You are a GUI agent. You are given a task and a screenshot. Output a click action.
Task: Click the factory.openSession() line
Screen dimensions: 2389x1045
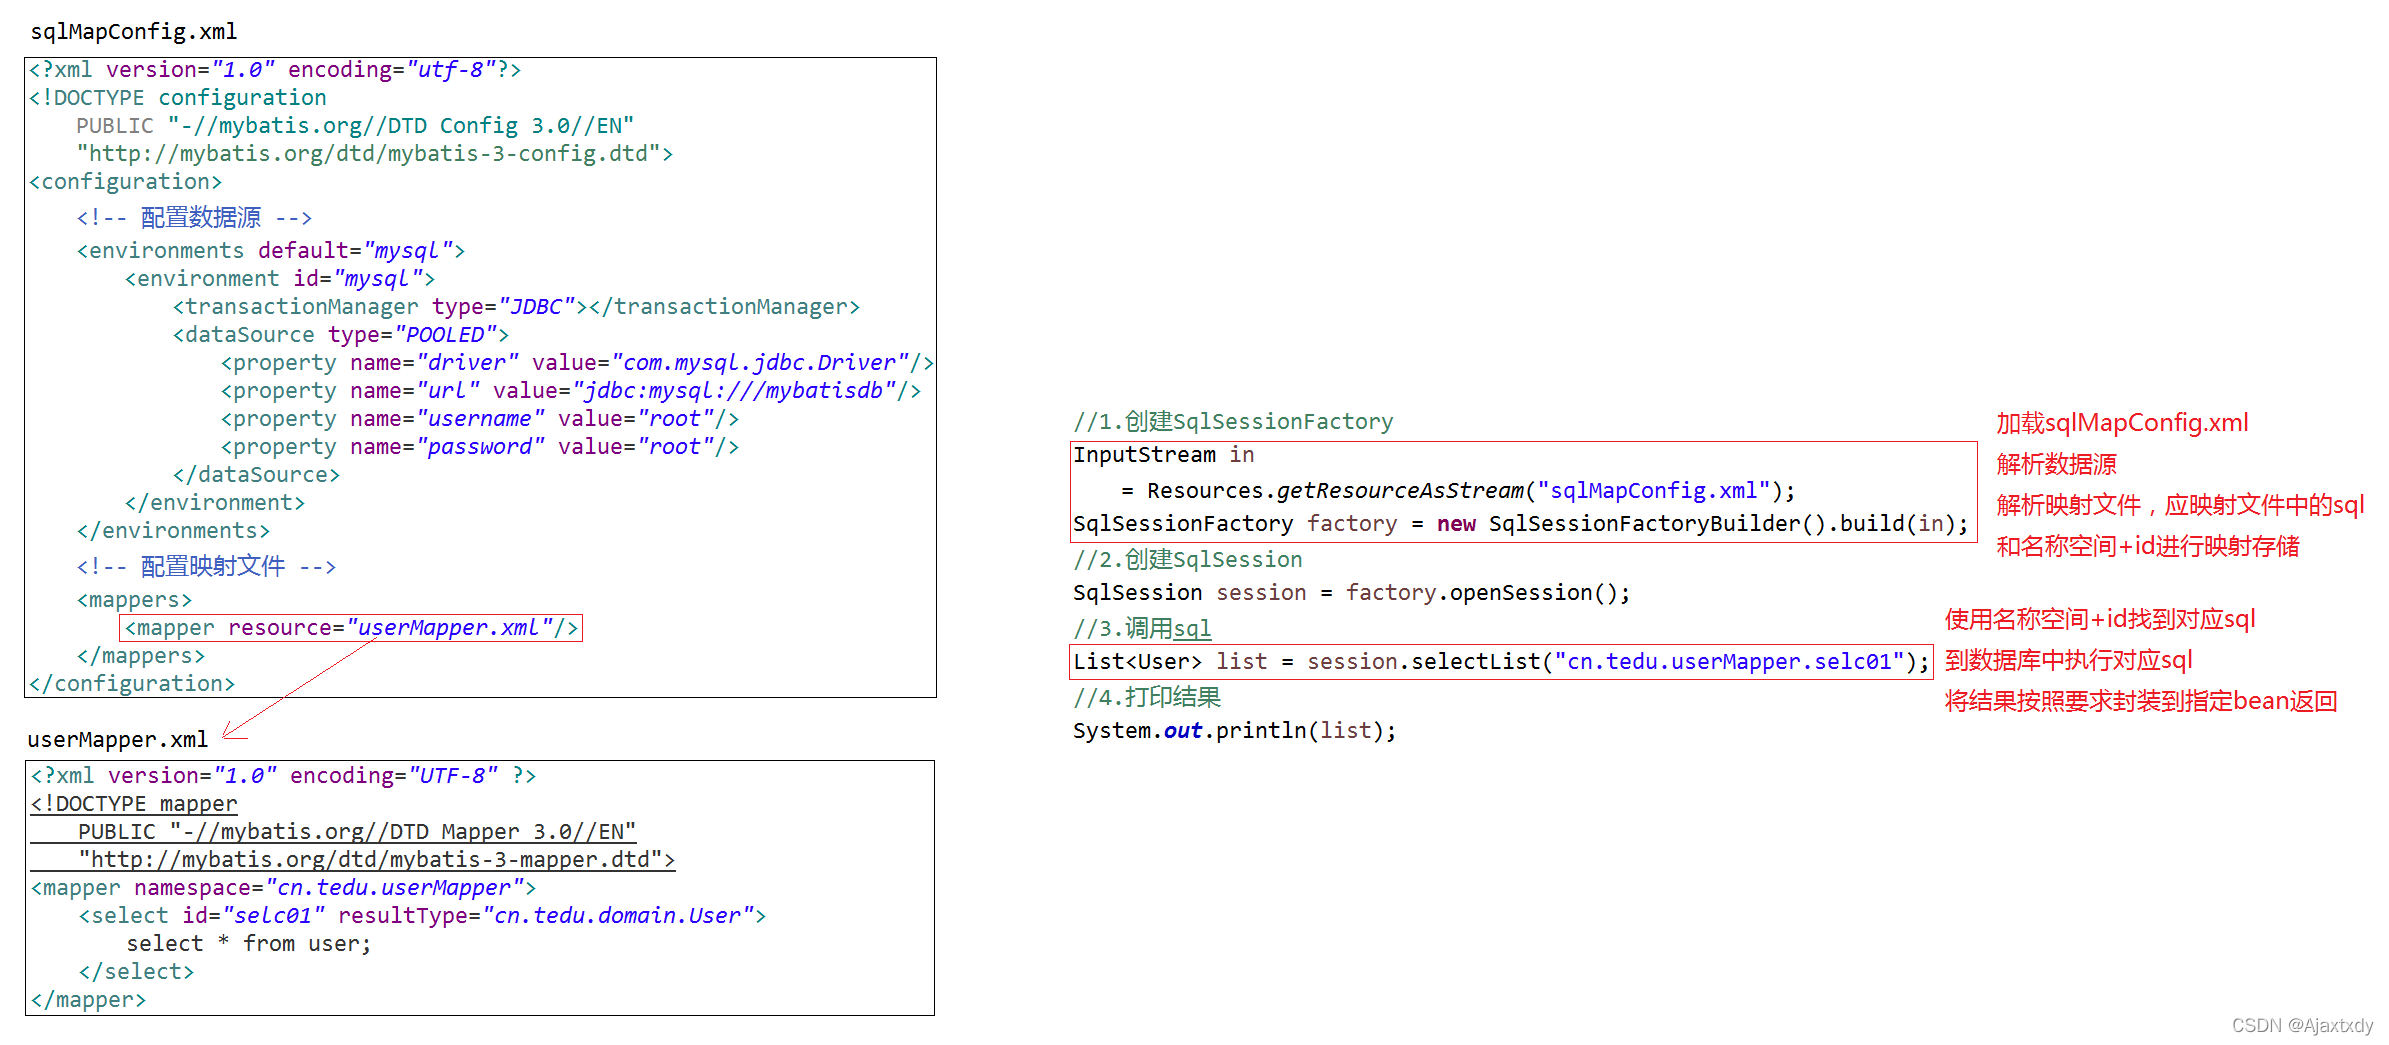pos(1352,593)
